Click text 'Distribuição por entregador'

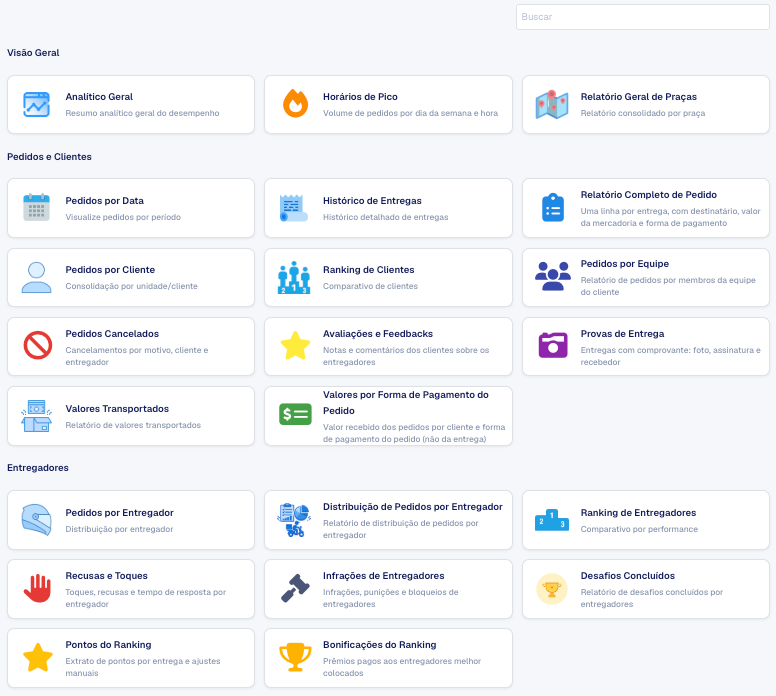(119, 529)
